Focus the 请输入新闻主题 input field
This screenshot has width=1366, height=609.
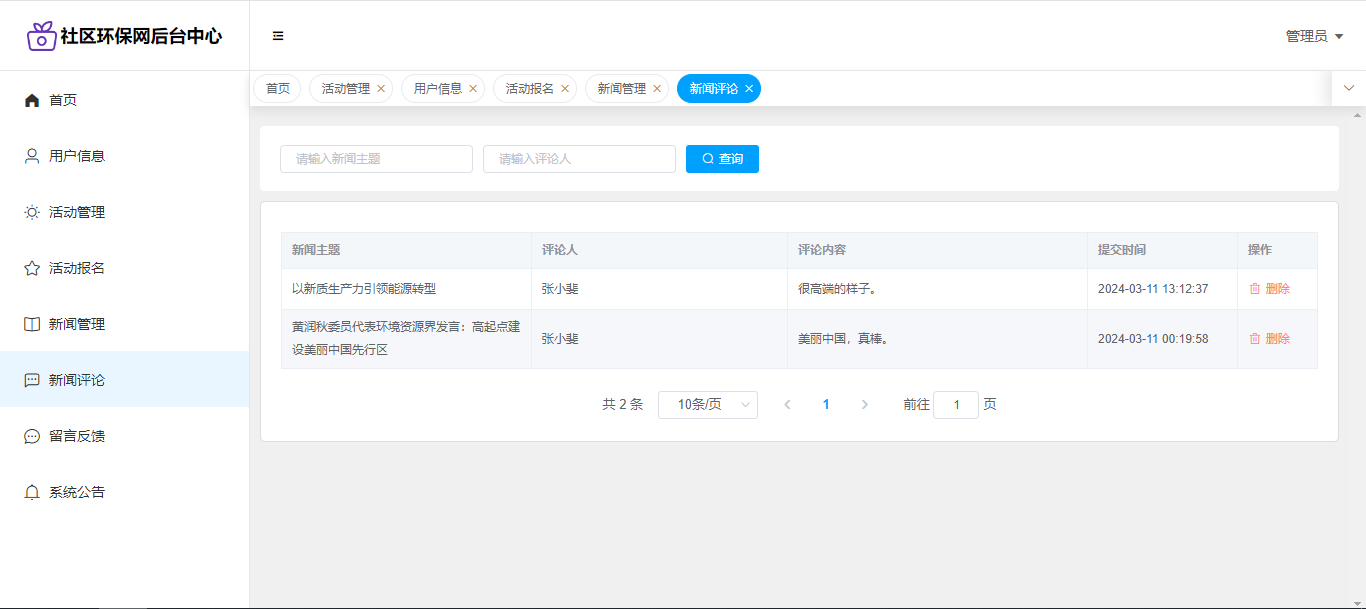(376, 159)
